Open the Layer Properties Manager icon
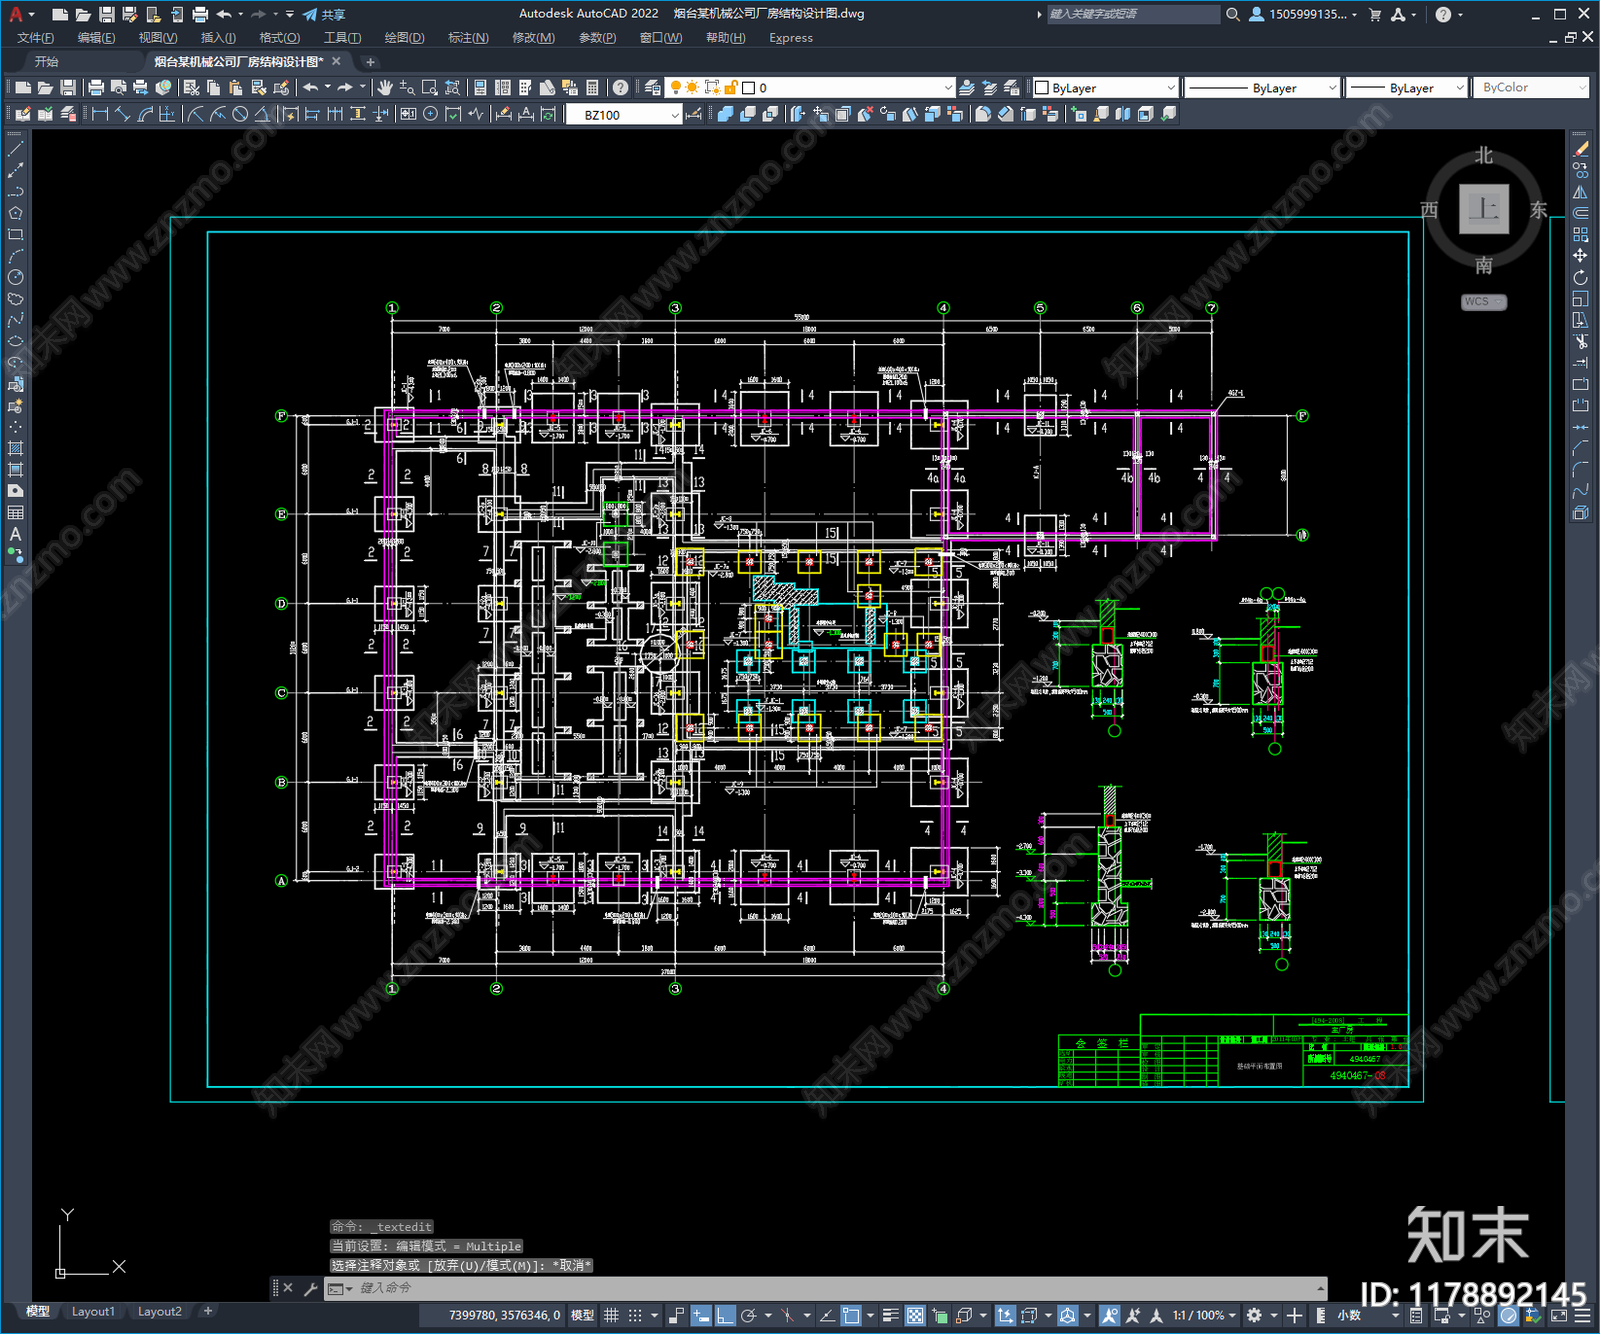 pos(653,88)
